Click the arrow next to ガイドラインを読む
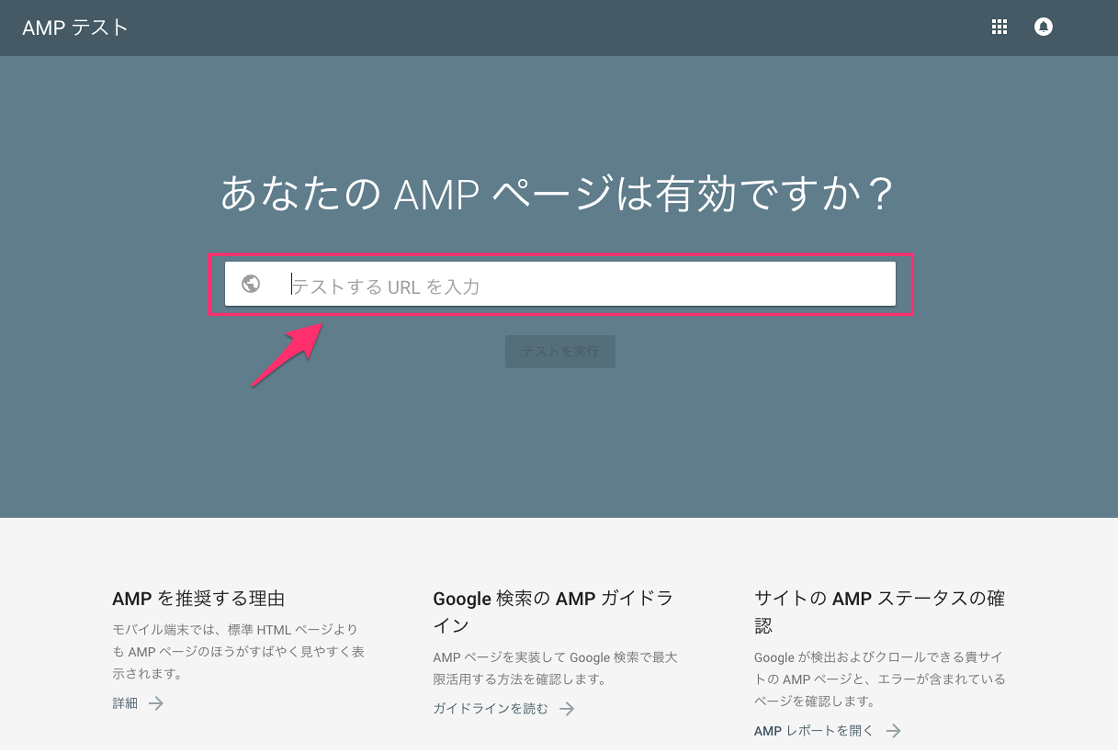1118x750 pixels. tap(567, 709)
